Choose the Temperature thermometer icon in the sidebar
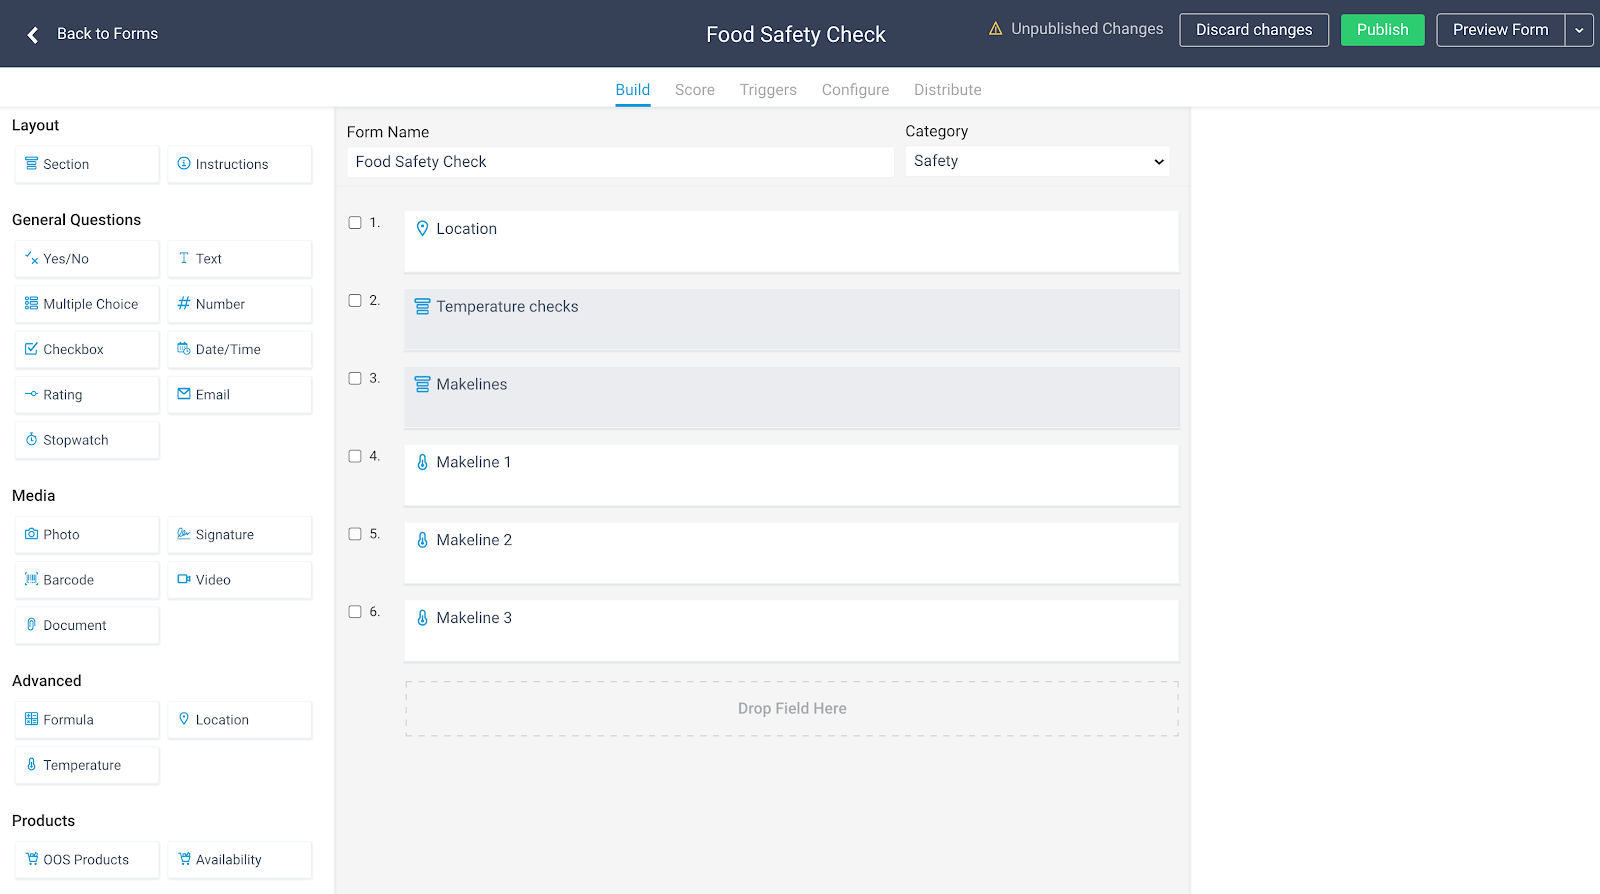Image resolution: width=1600 pixels, height=894 pixels. 31,764
